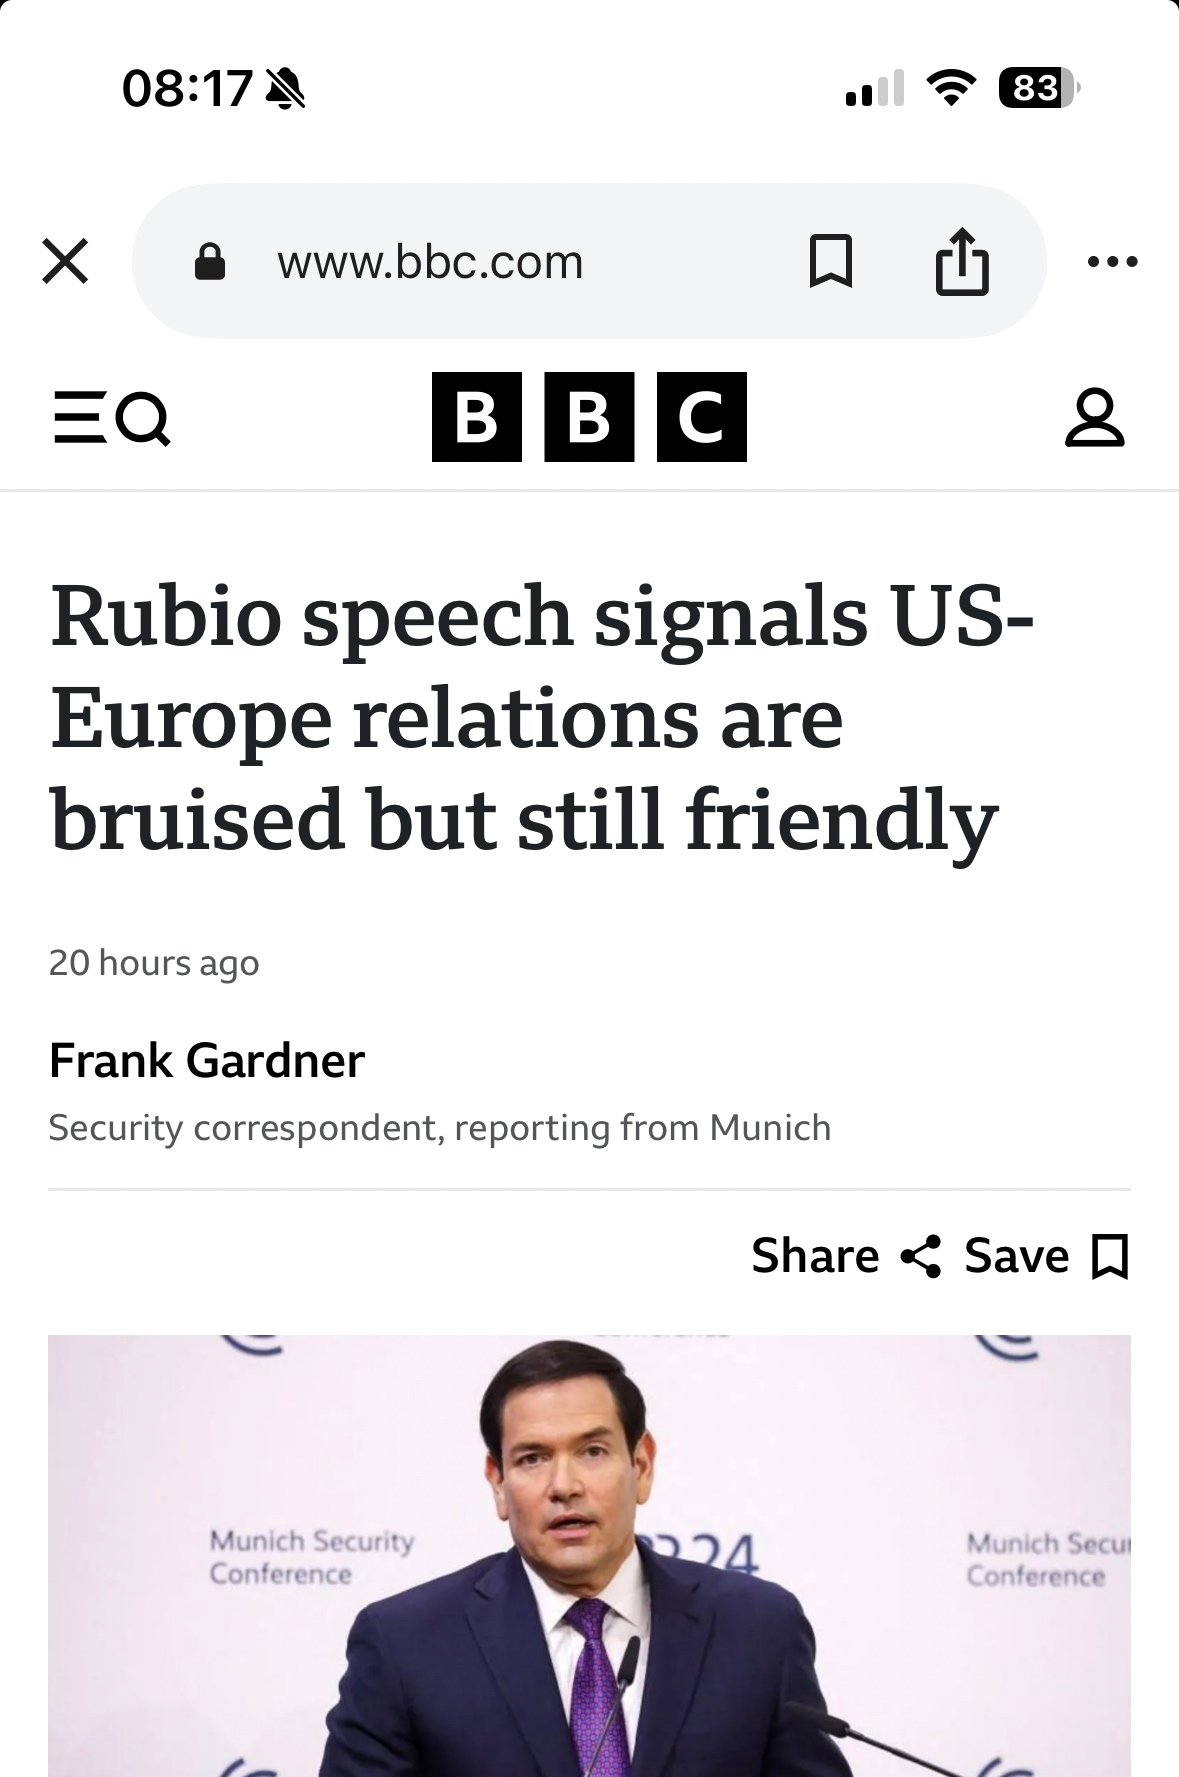Tap the Share button below byline
This screenshot has width=1179, height=1777.
pos(815,1256)
